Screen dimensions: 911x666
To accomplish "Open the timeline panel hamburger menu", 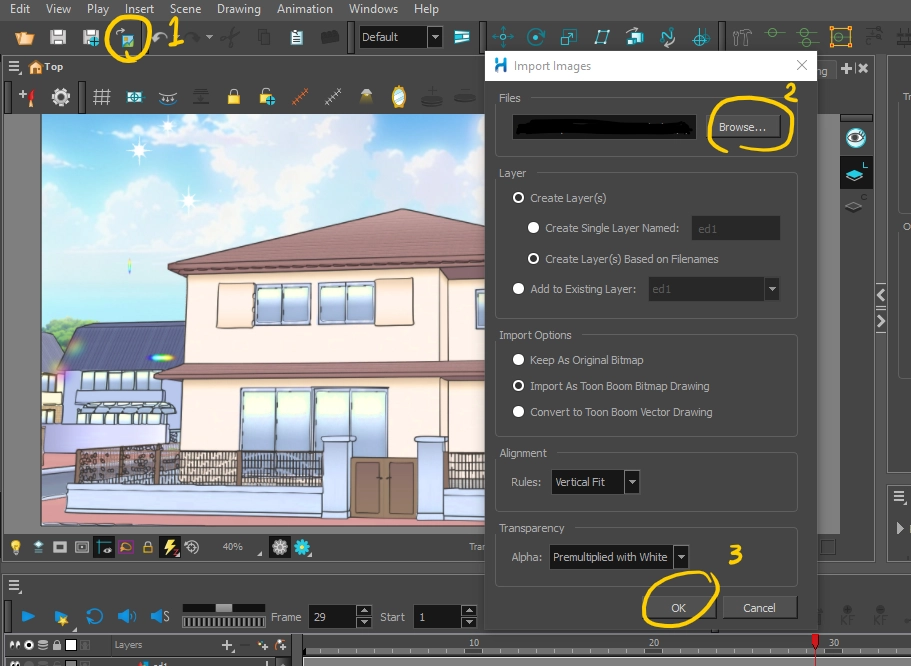I will coord(15,586).
